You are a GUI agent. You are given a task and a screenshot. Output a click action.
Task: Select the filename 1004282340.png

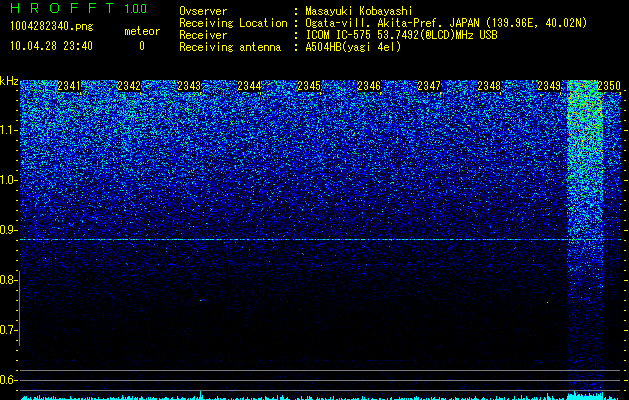pyautogui.click(x=52, y=26)
